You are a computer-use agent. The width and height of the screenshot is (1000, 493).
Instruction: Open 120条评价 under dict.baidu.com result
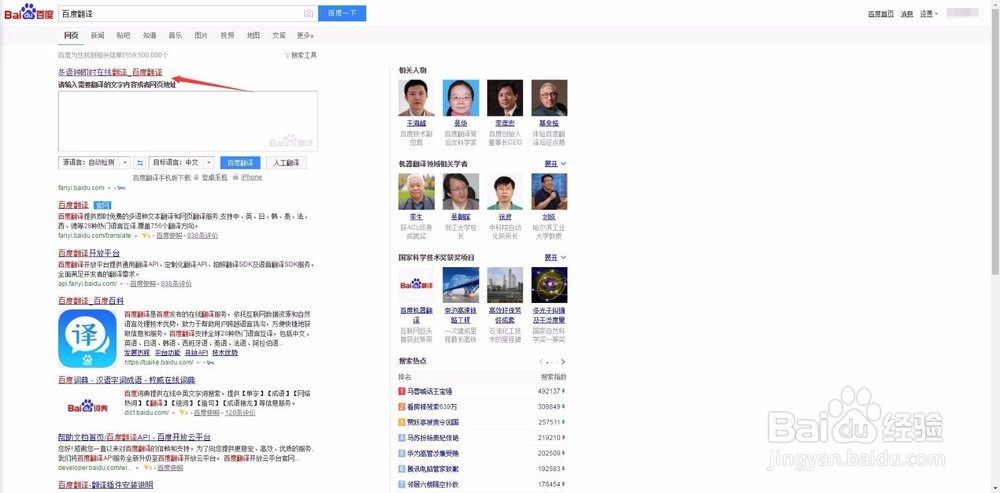(241, 413)
